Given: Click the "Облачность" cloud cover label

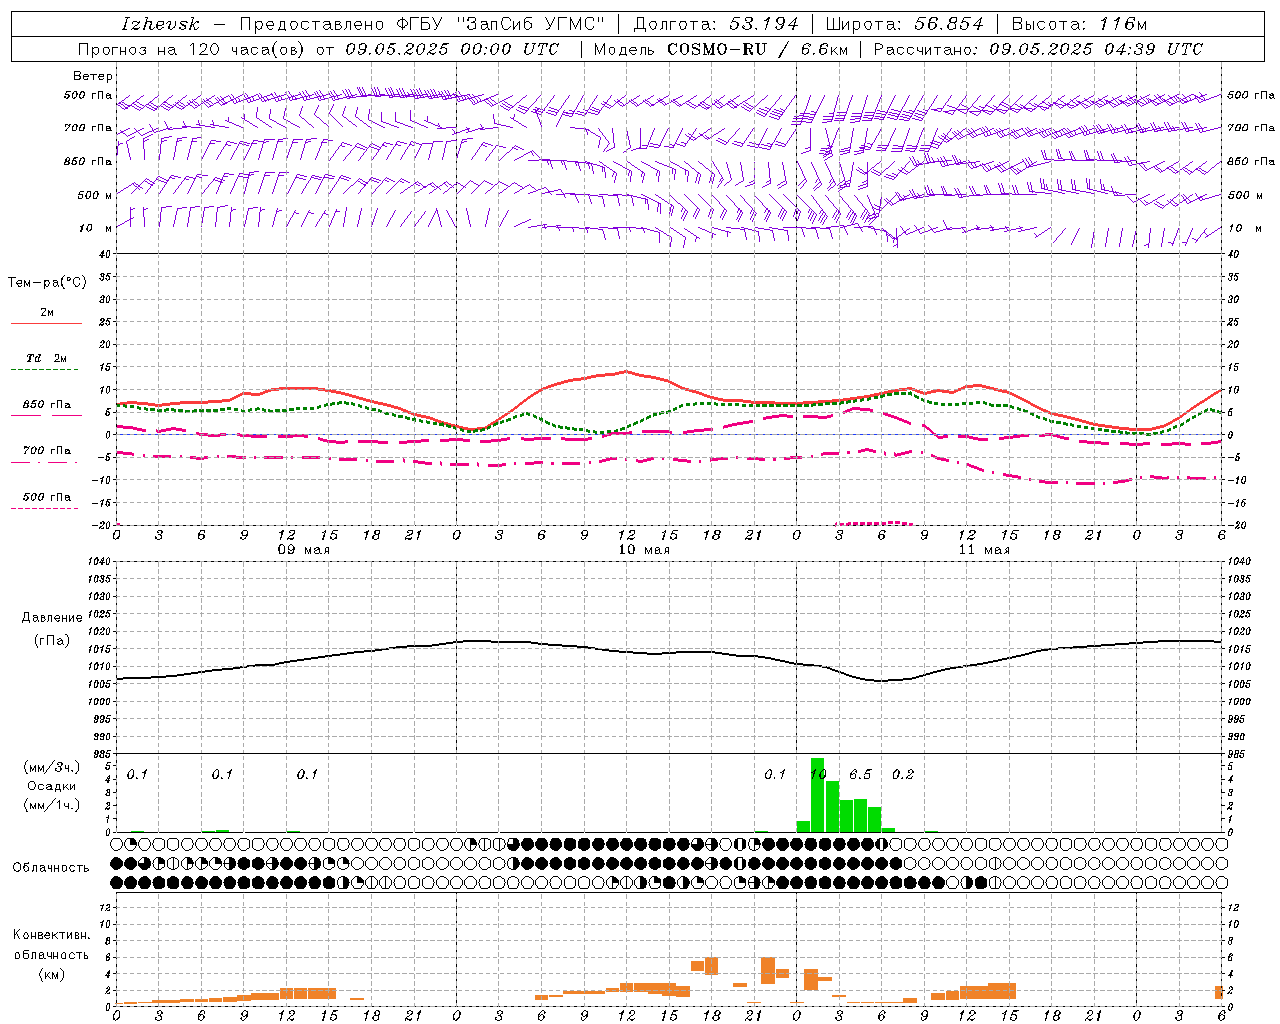Looking at the screenshot, I should [51, 867].
